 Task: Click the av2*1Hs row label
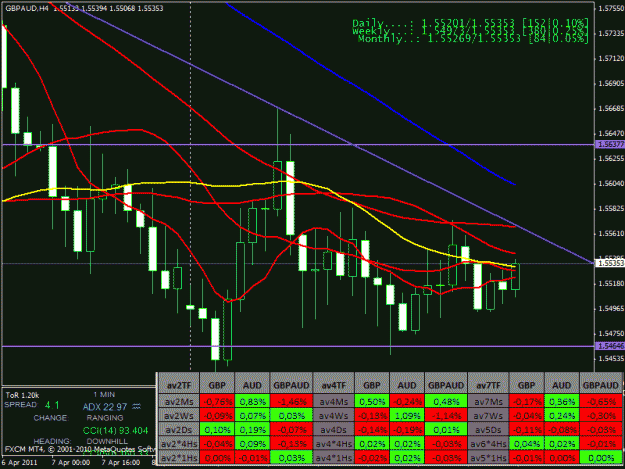(179, 457)
